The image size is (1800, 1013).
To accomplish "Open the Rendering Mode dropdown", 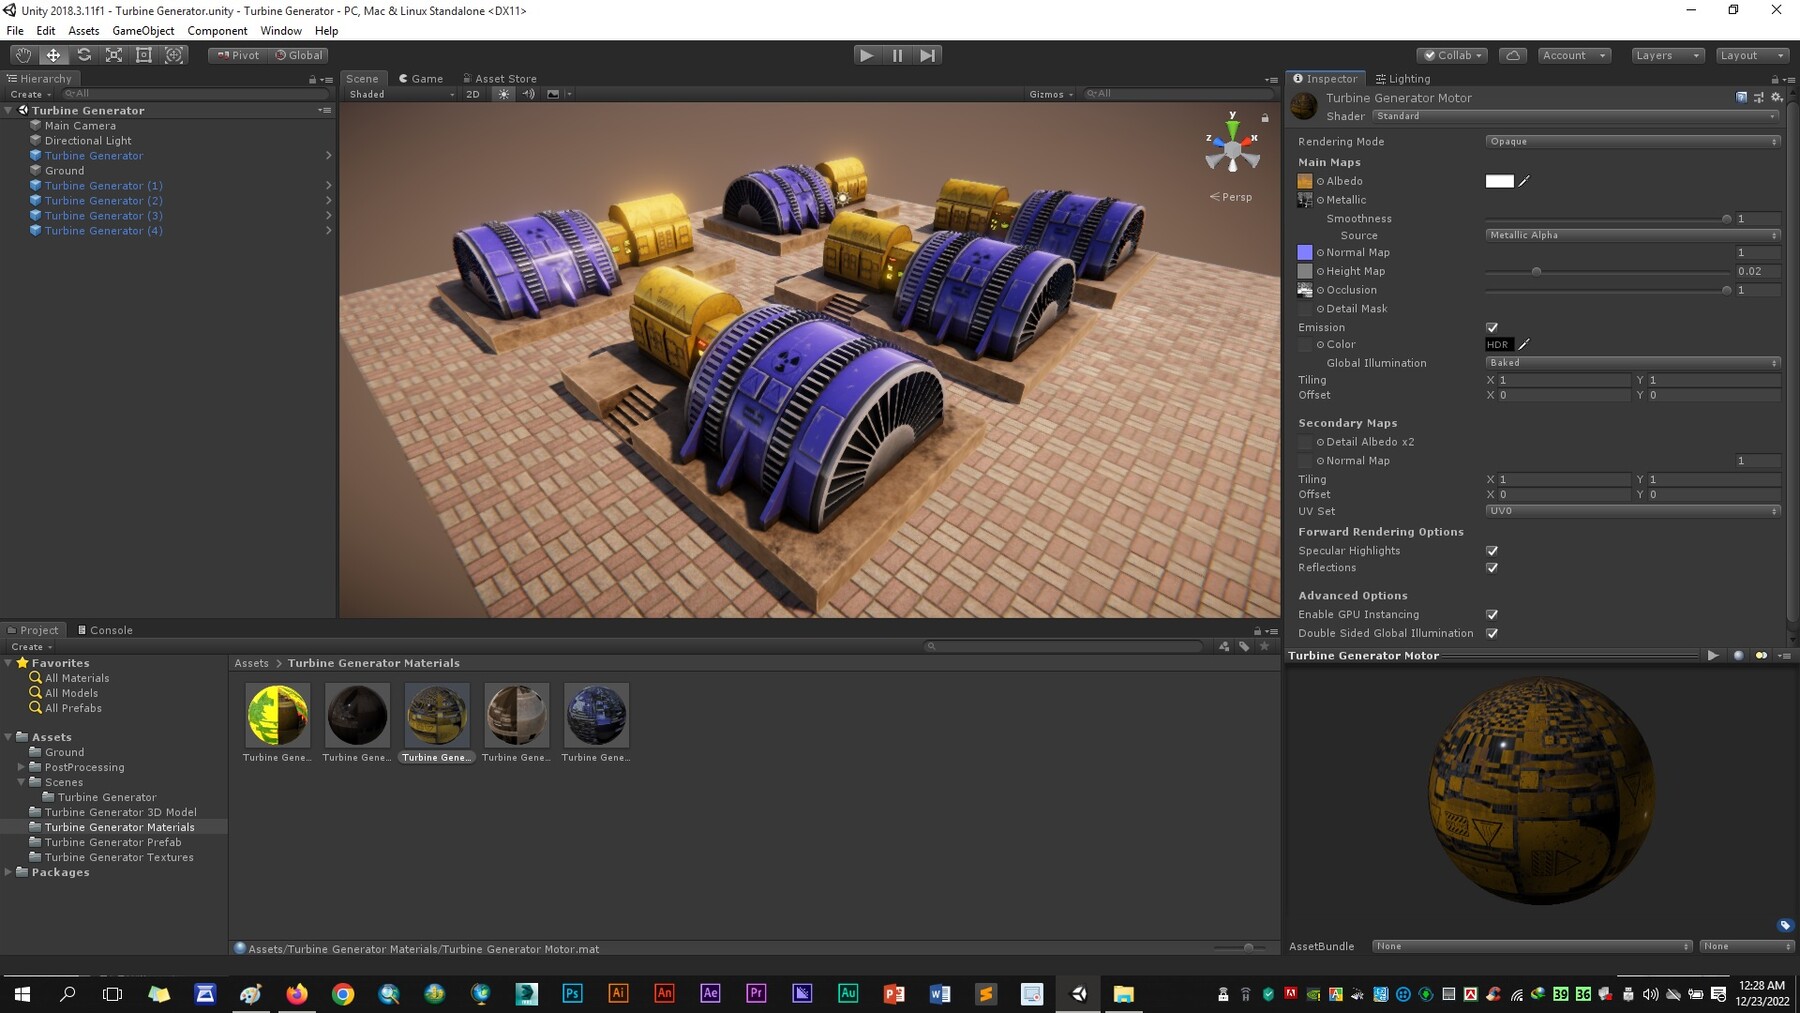I will point(1632,141).
